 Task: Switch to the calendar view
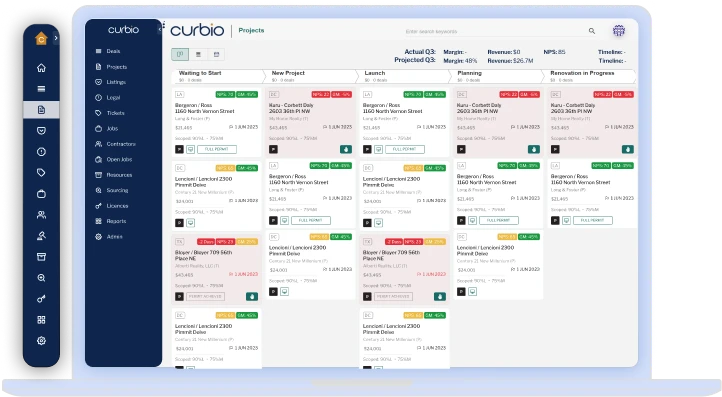click(x=216, y=54)
